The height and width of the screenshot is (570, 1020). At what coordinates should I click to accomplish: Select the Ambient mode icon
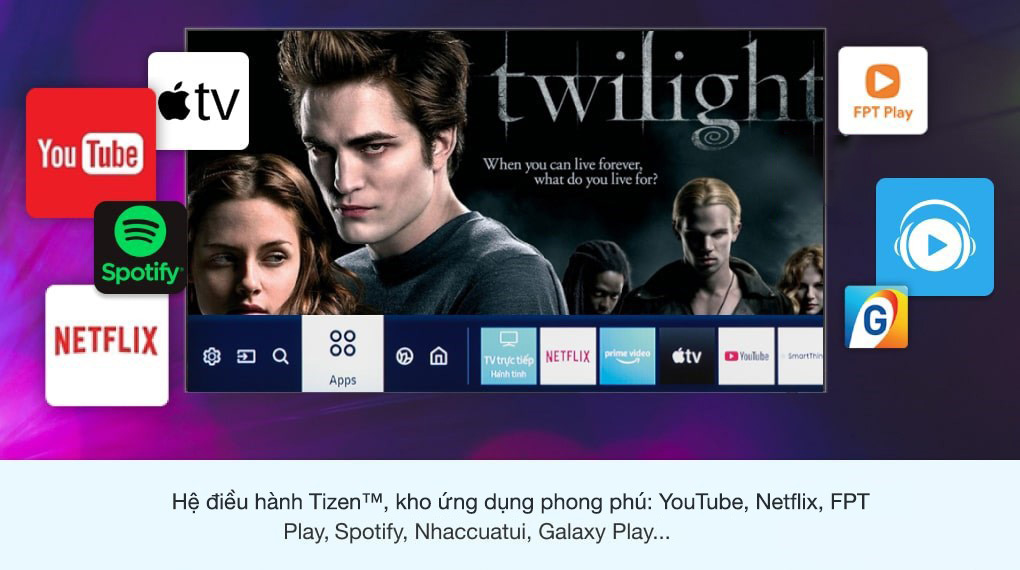[405, 356]
